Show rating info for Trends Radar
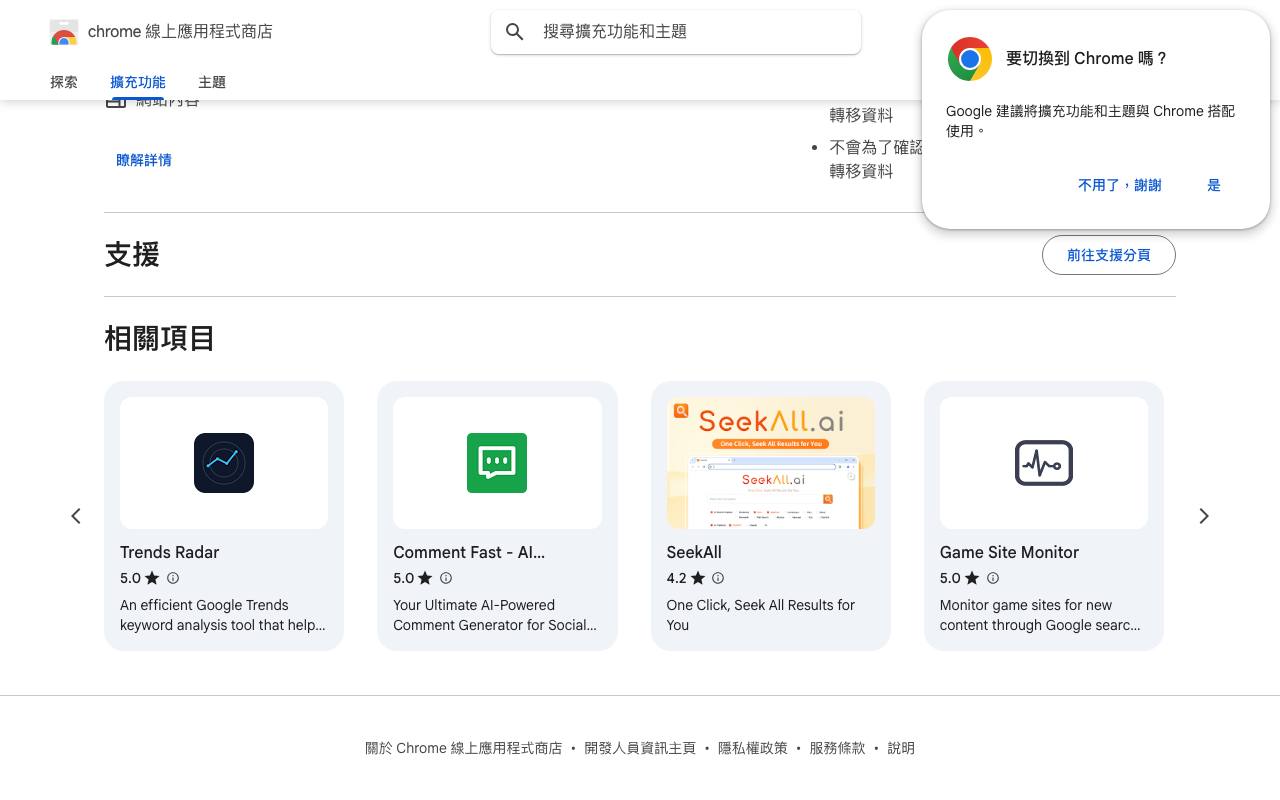1280x800 pixels. (173, 578)
